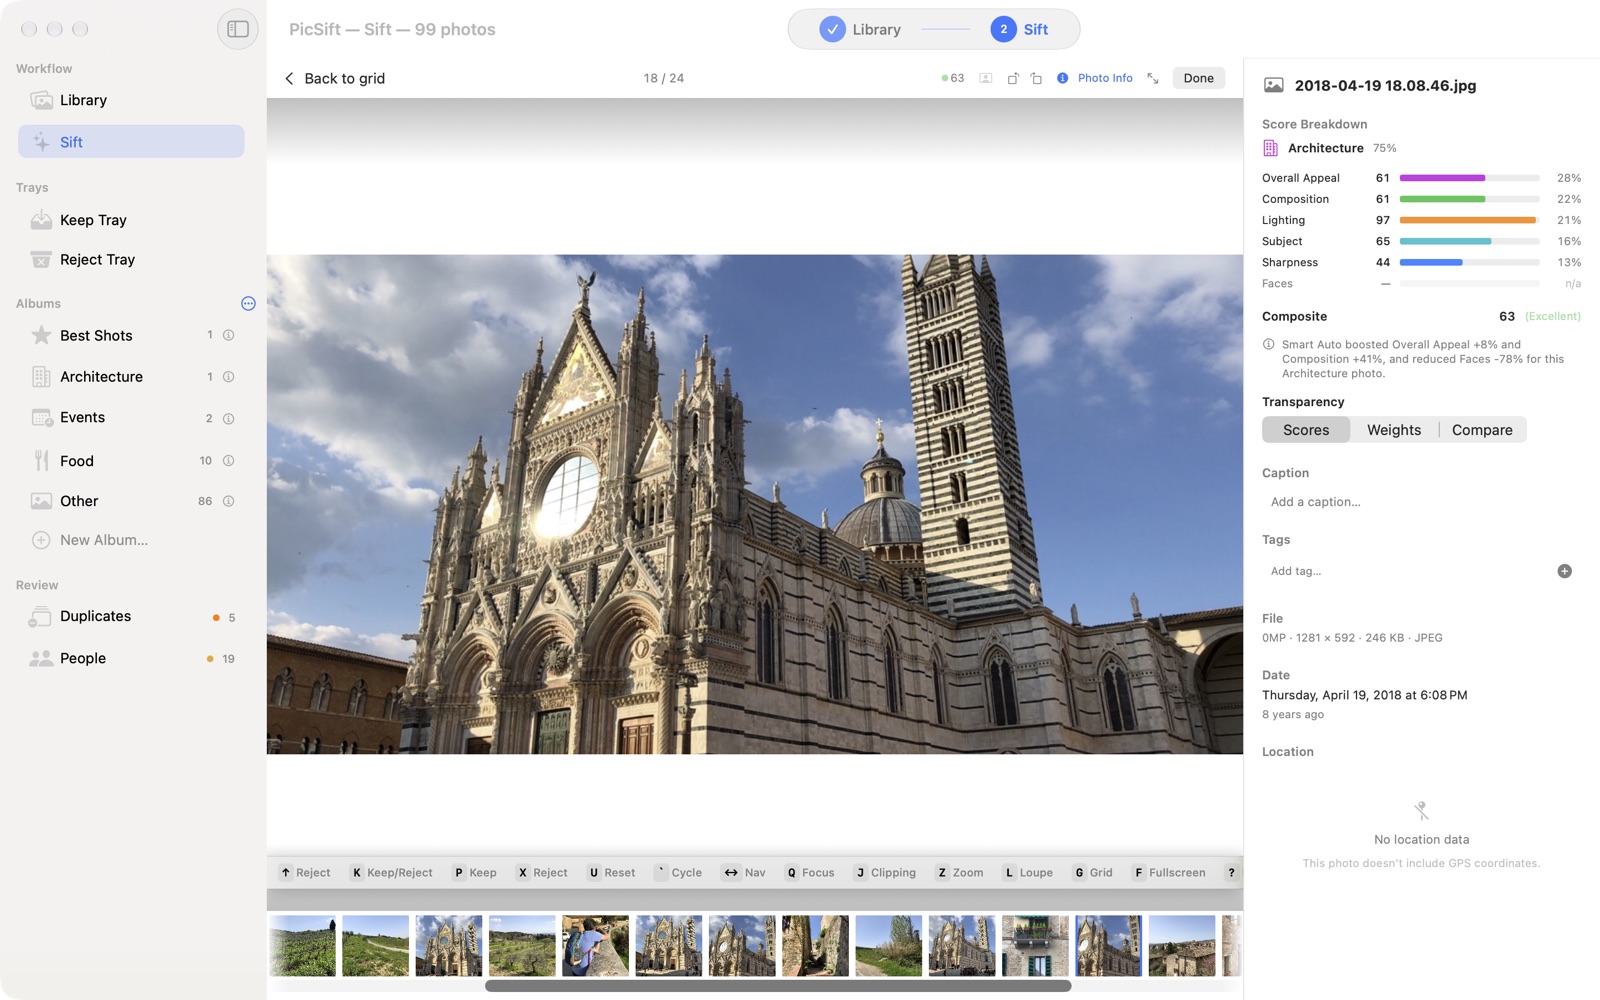The height and width of the screenshot is (1000, 1600).
Task: Open the Food album
Action: (131, 460)
